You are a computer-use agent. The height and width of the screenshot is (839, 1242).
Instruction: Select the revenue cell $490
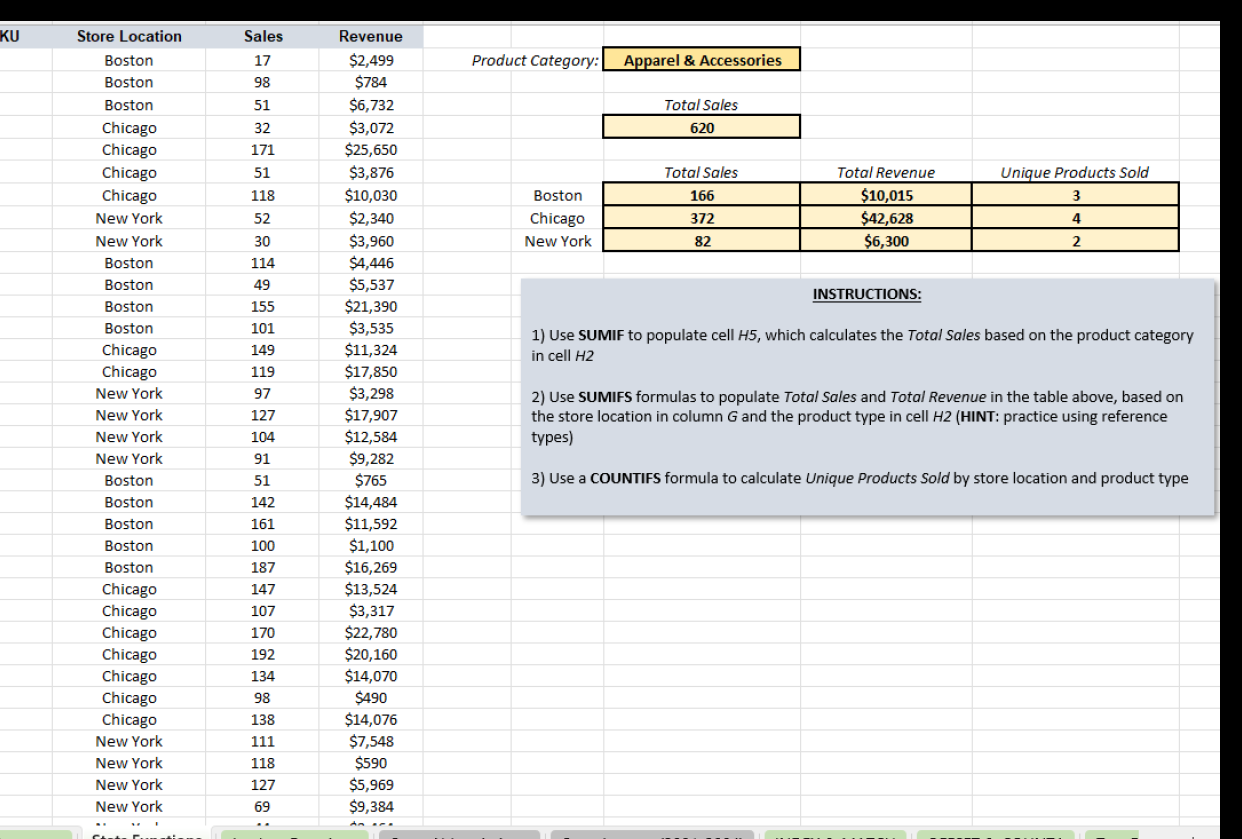pos(371,698)
